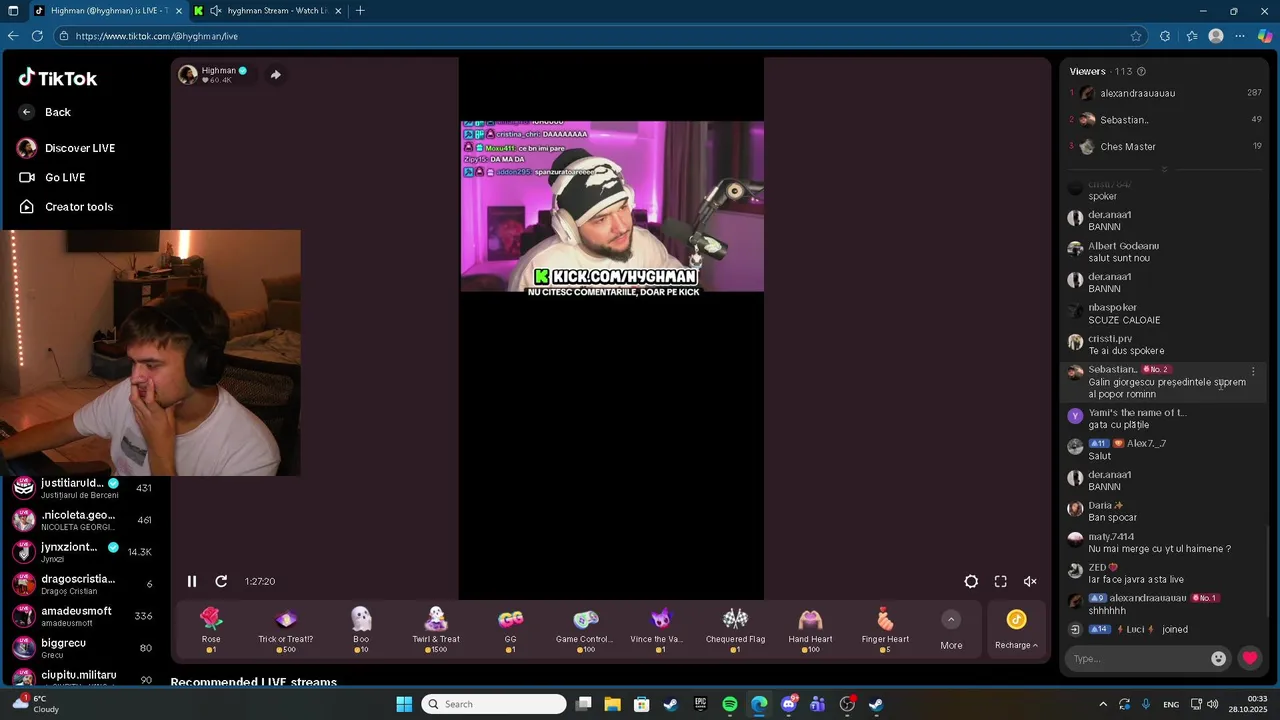The width and height of the screenshot is (1280, 720).
Task: Open the Recharge coins menu
Action: (x=1016, y=630)
